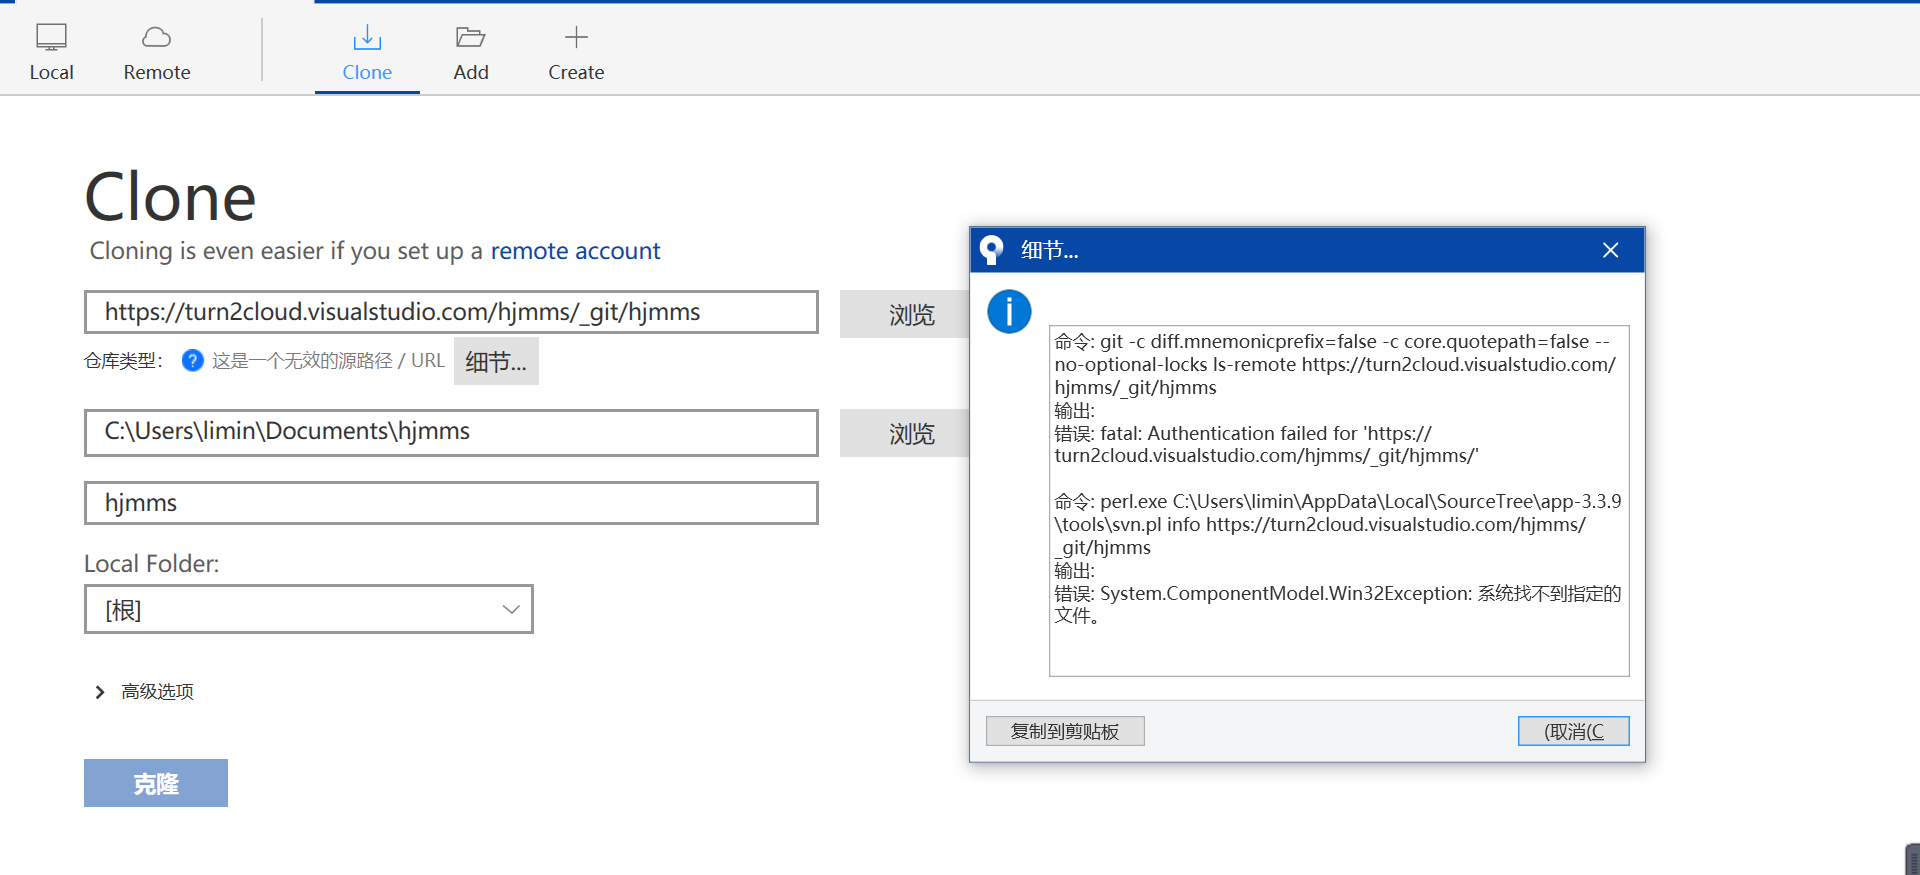Viewport: 1920px width, 875px height.
Task: Click the 细节... details button
Action: tap(496, 361)
